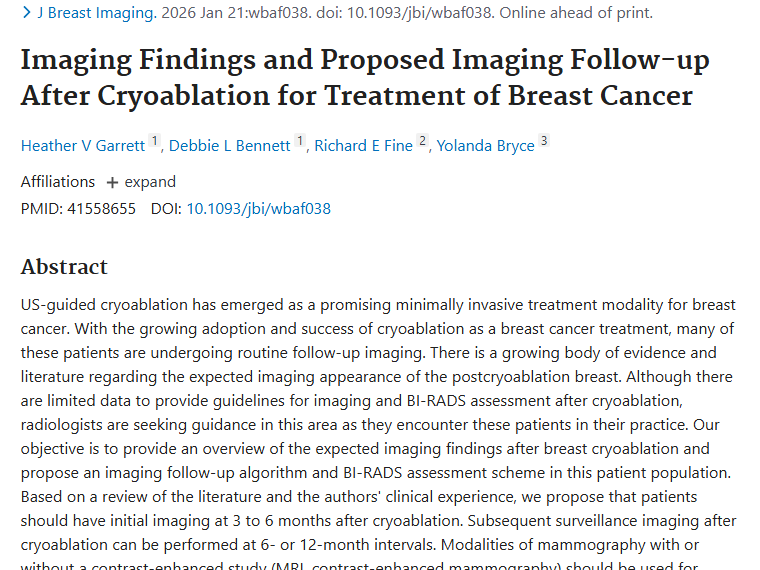The image size is (760, 570).
Task: Click affiliation superscript 2 after Fine
Action: click(423, 142)
